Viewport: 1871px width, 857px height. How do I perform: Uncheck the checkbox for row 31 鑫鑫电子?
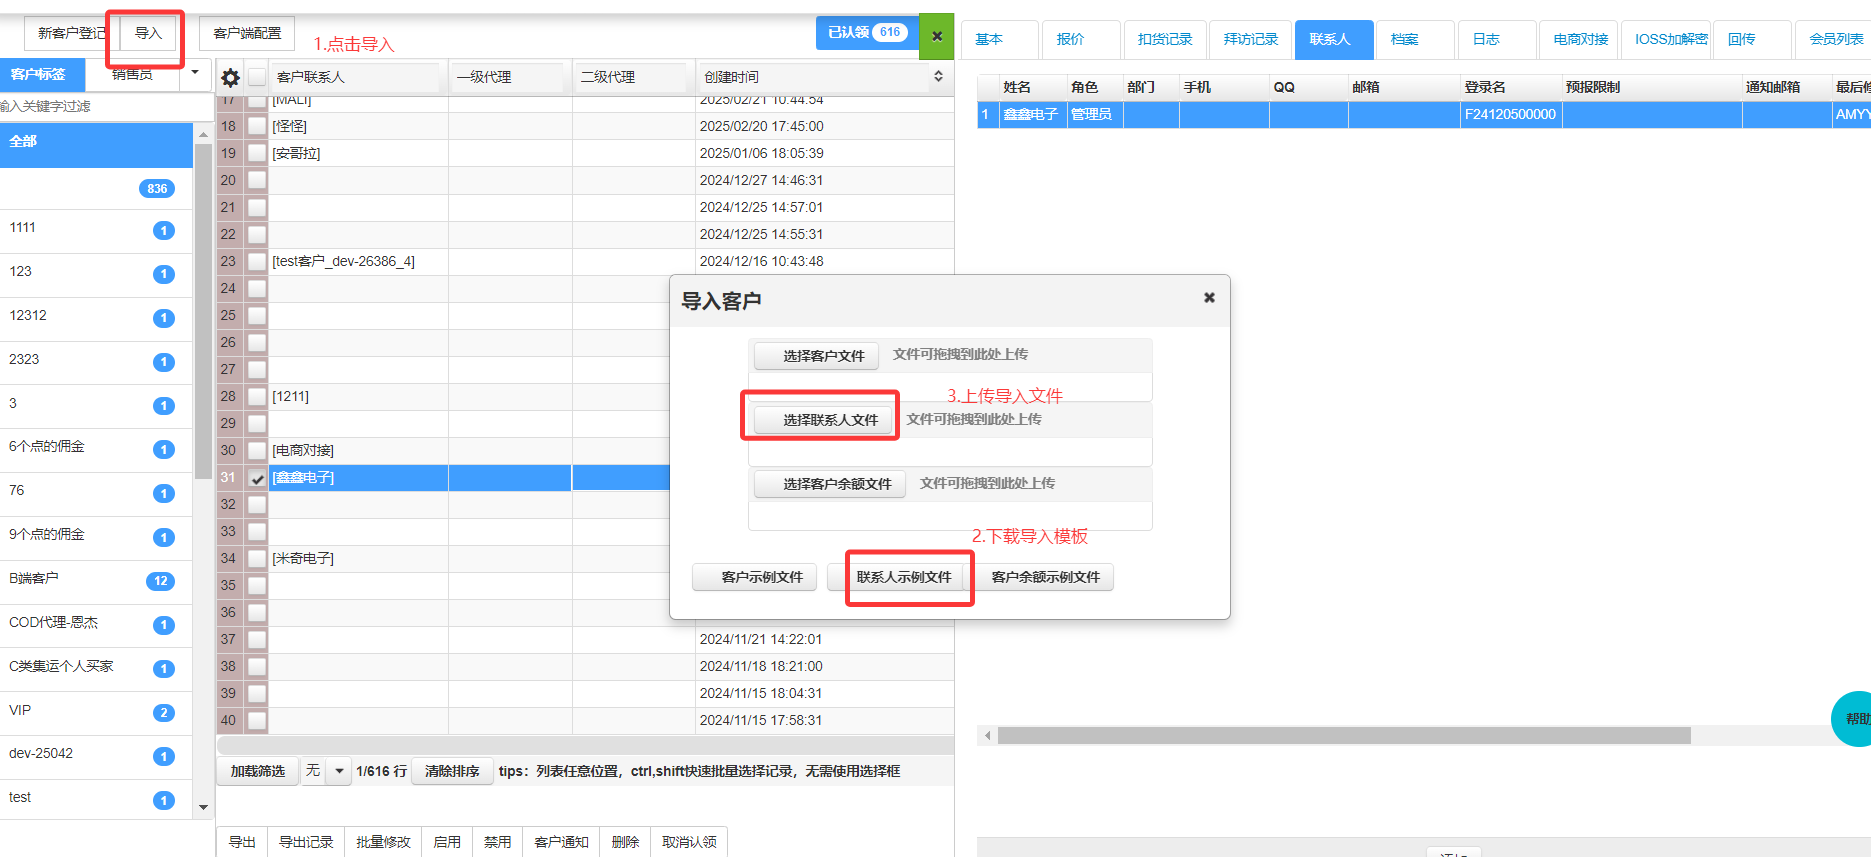pyautogui.click(x=257, y=478)
